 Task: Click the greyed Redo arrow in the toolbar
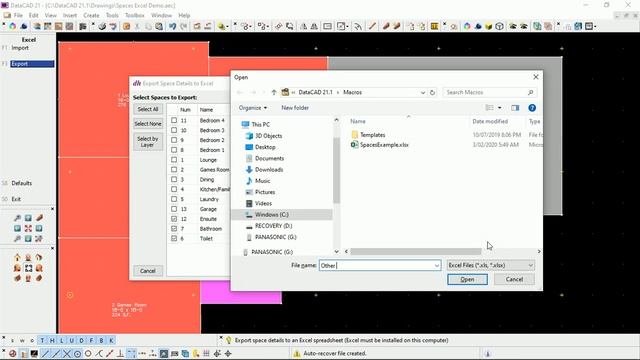184,26
